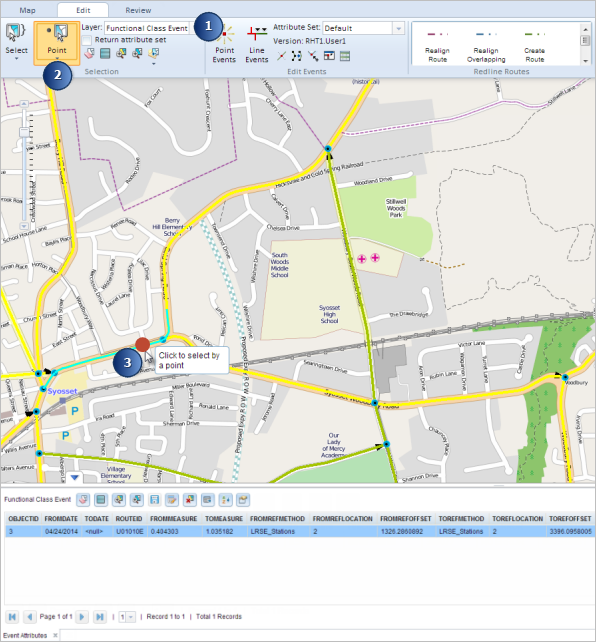Go to last page of records
Viewport: 596px width, 642px height.
(x=99, y=617)
